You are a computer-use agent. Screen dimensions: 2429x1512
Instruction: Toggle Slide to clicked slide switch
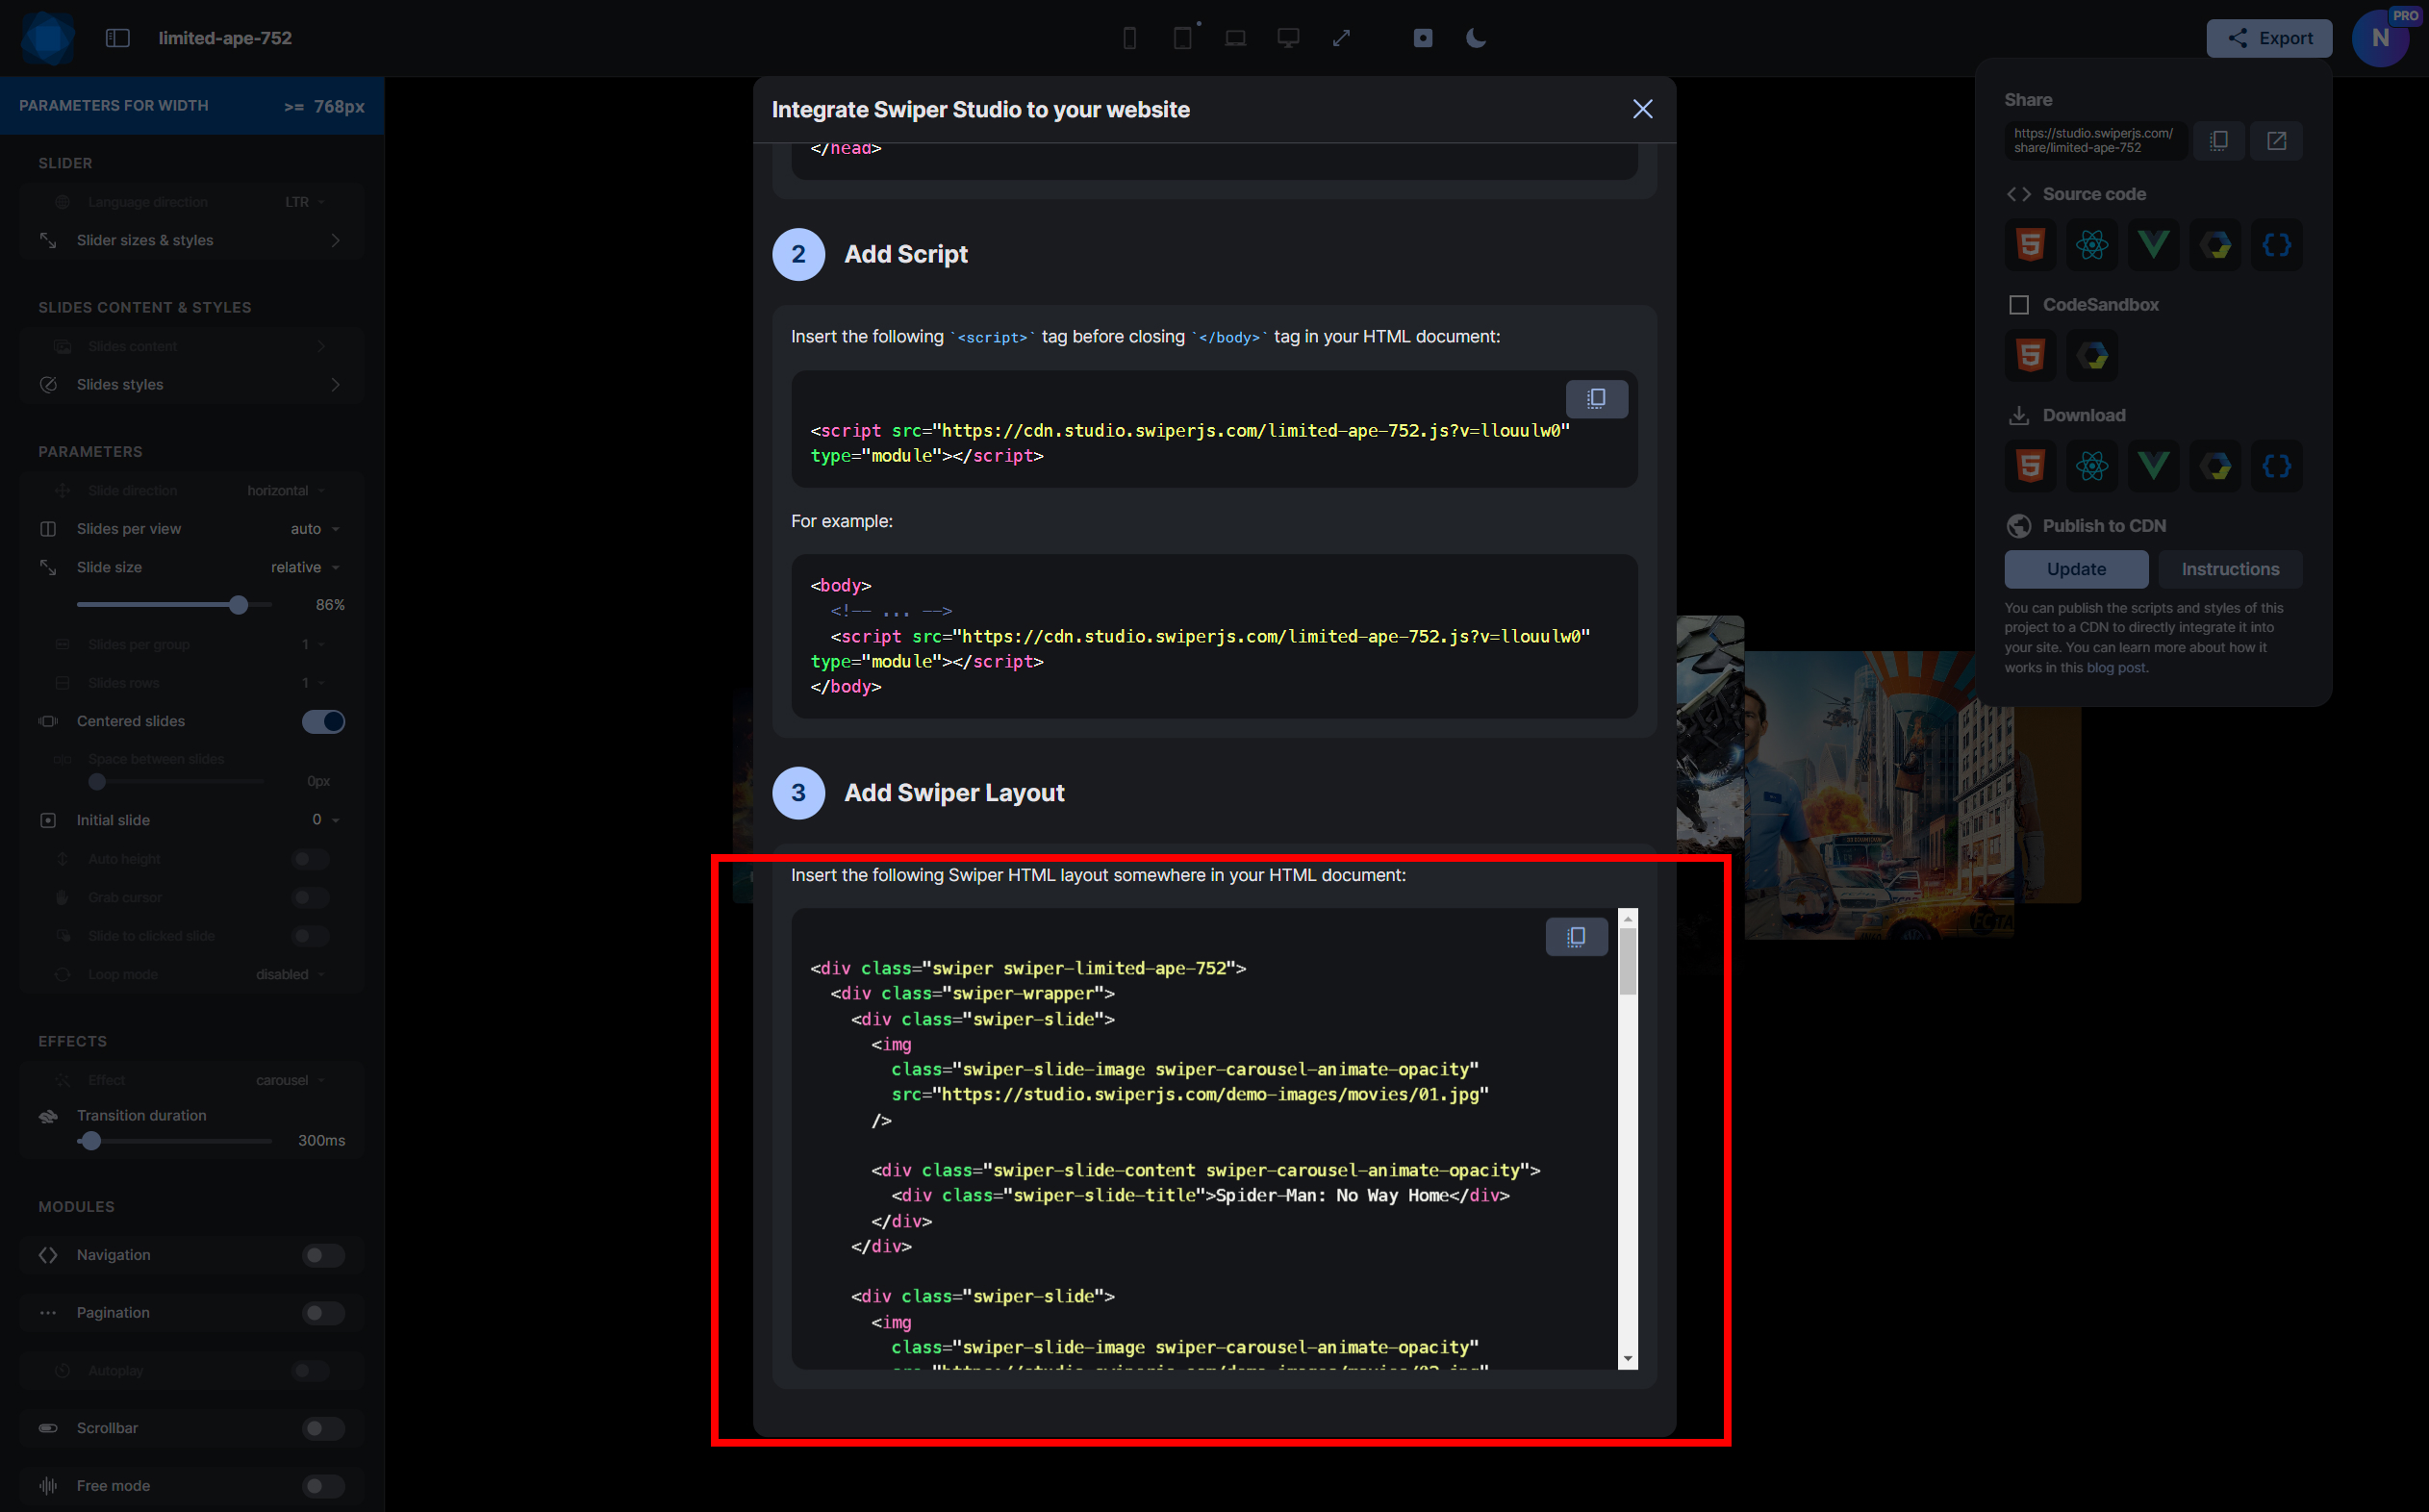311,936
